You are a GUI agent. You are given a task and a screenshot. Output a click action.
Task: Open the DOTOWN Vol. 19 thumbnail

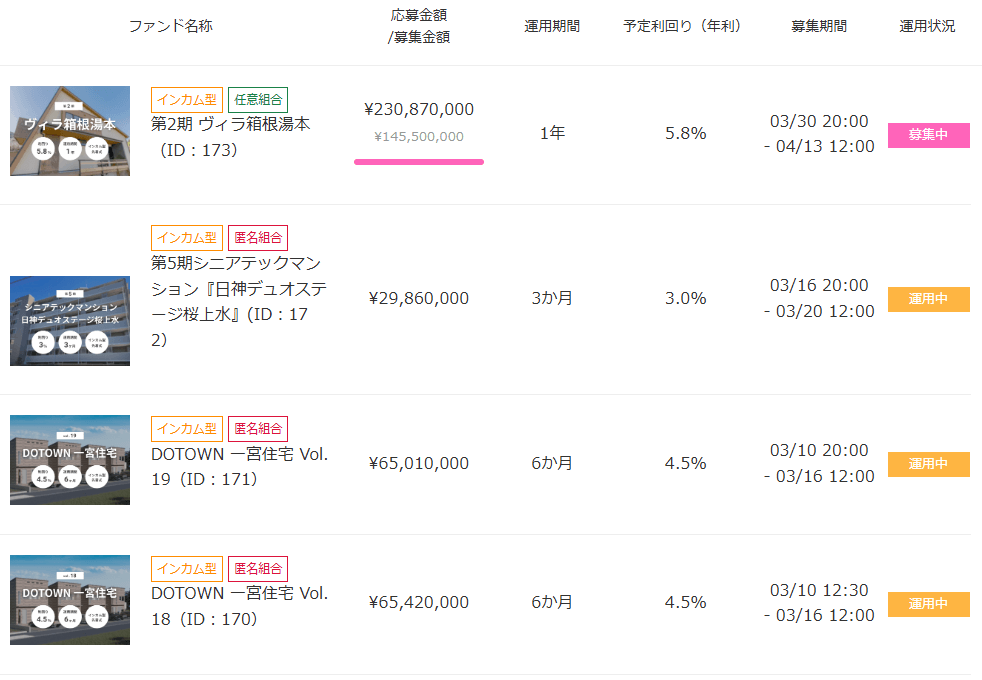(x=70, y=460)
